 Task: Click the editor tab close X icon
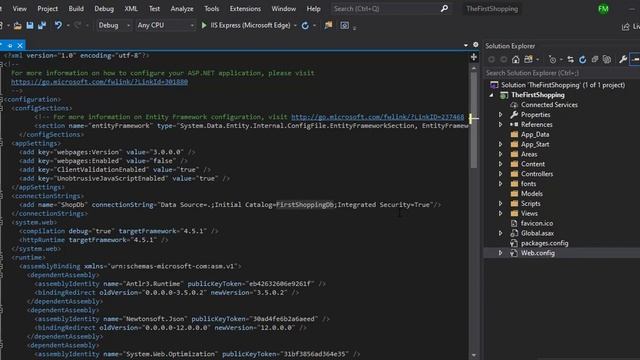click(20, 46)
